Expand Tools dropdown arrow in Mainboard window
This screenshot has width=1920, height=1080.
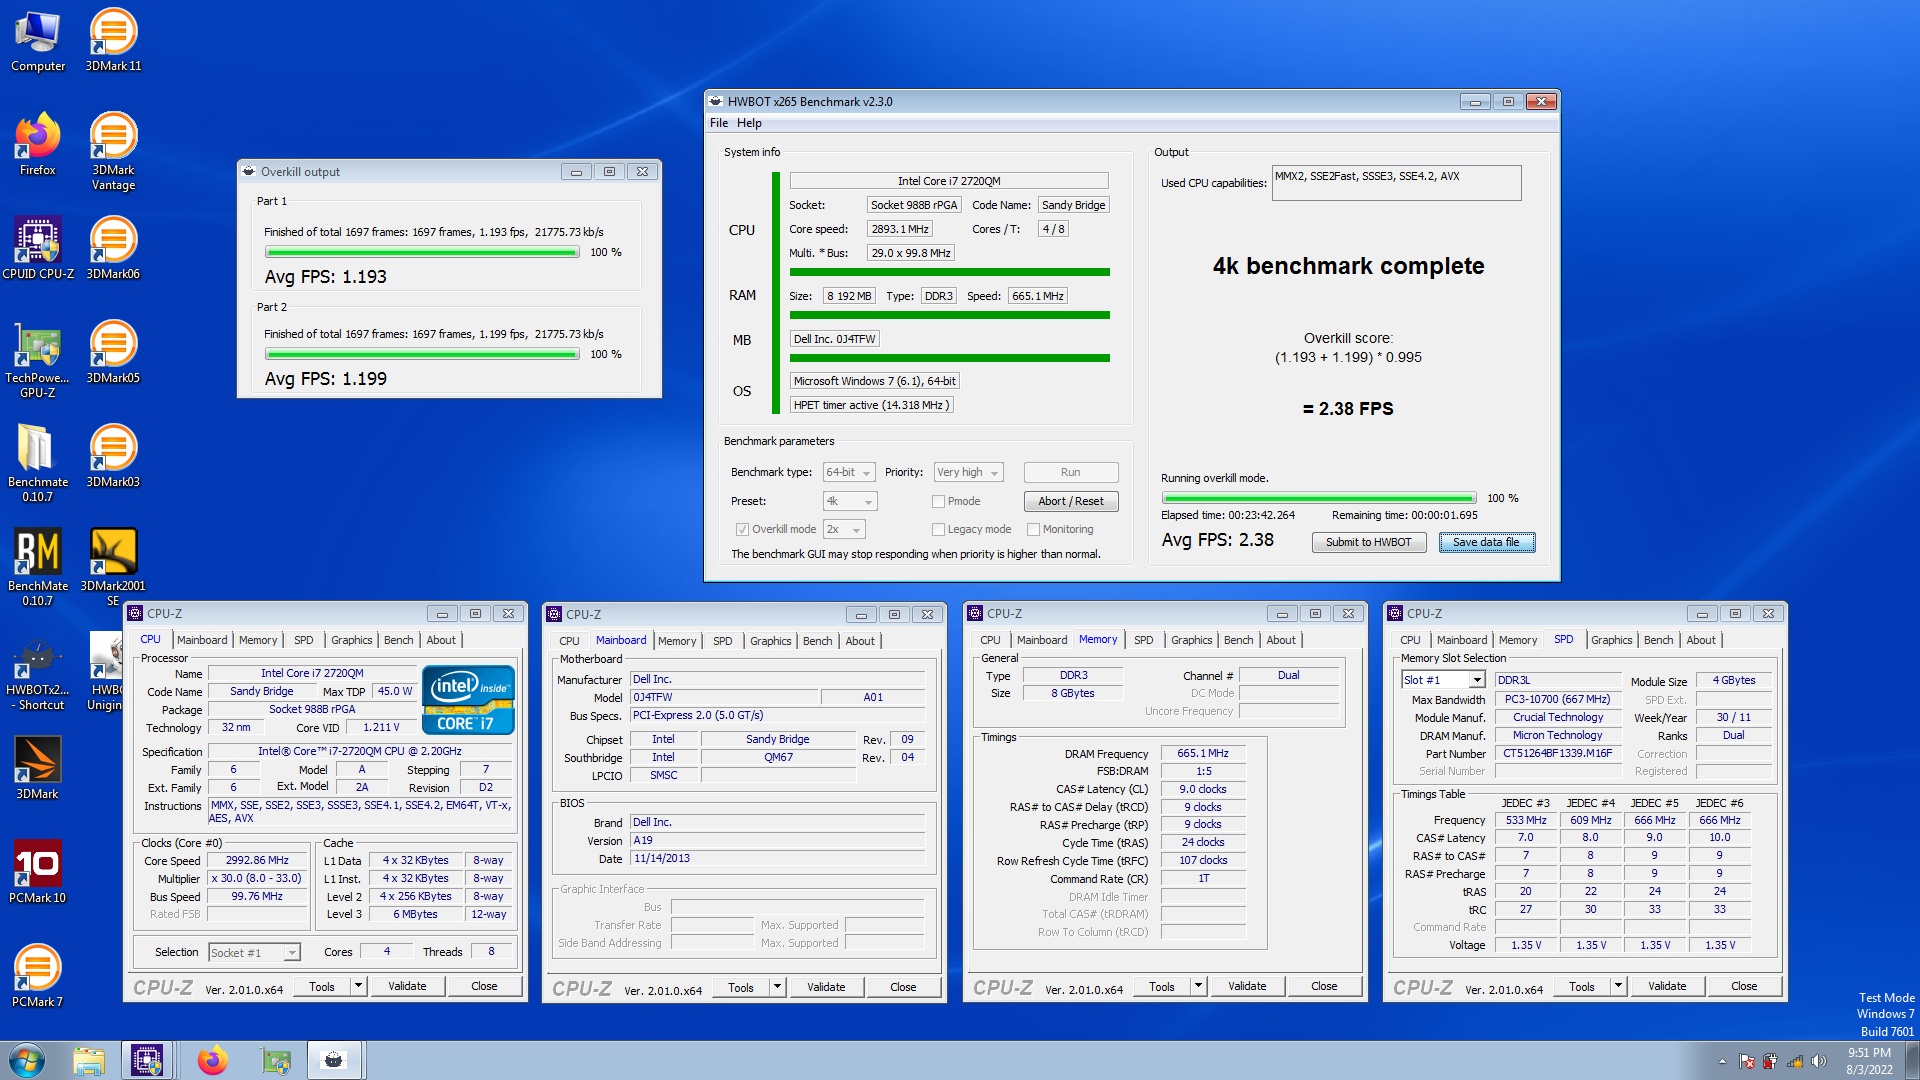point(777,987)
